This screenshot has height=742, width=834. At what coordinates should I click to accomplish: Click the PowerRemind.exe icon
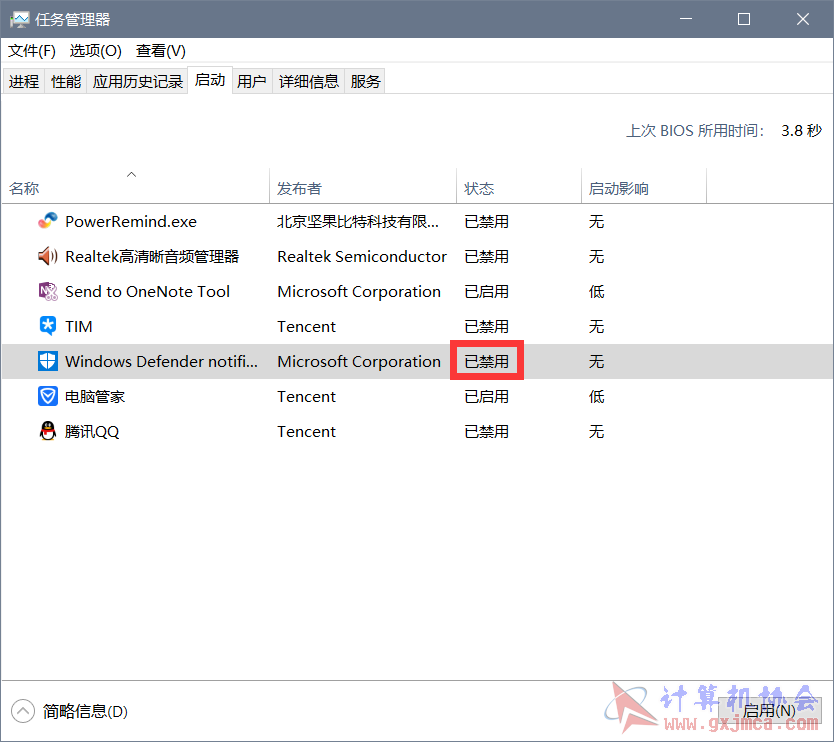tap(47, 221)
